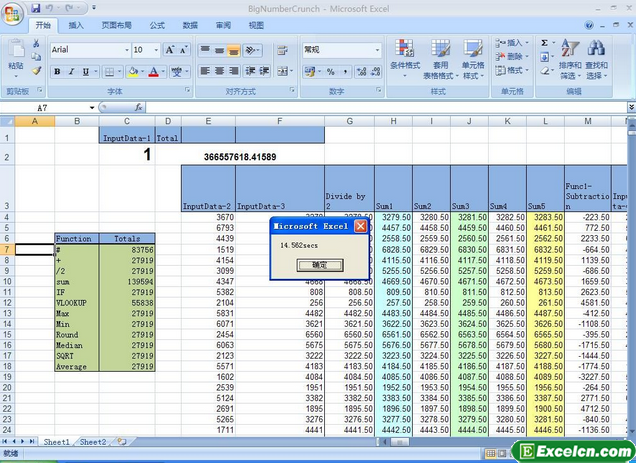
Task: Customize quick access toolbar dropdown
Action: (94, 8)
